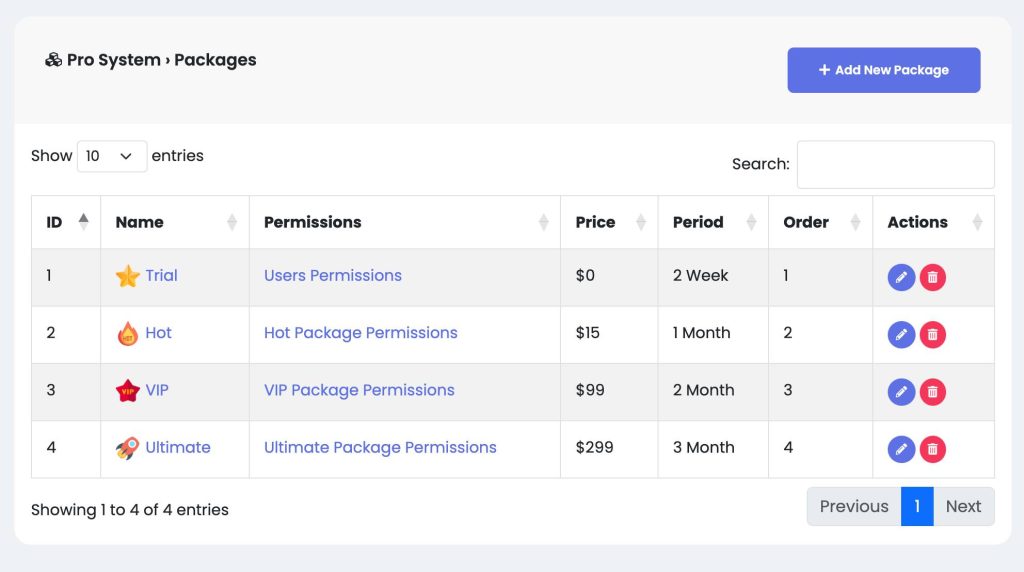Open Ultimate Package Permissions link
1024x572 pixels.
380,448
